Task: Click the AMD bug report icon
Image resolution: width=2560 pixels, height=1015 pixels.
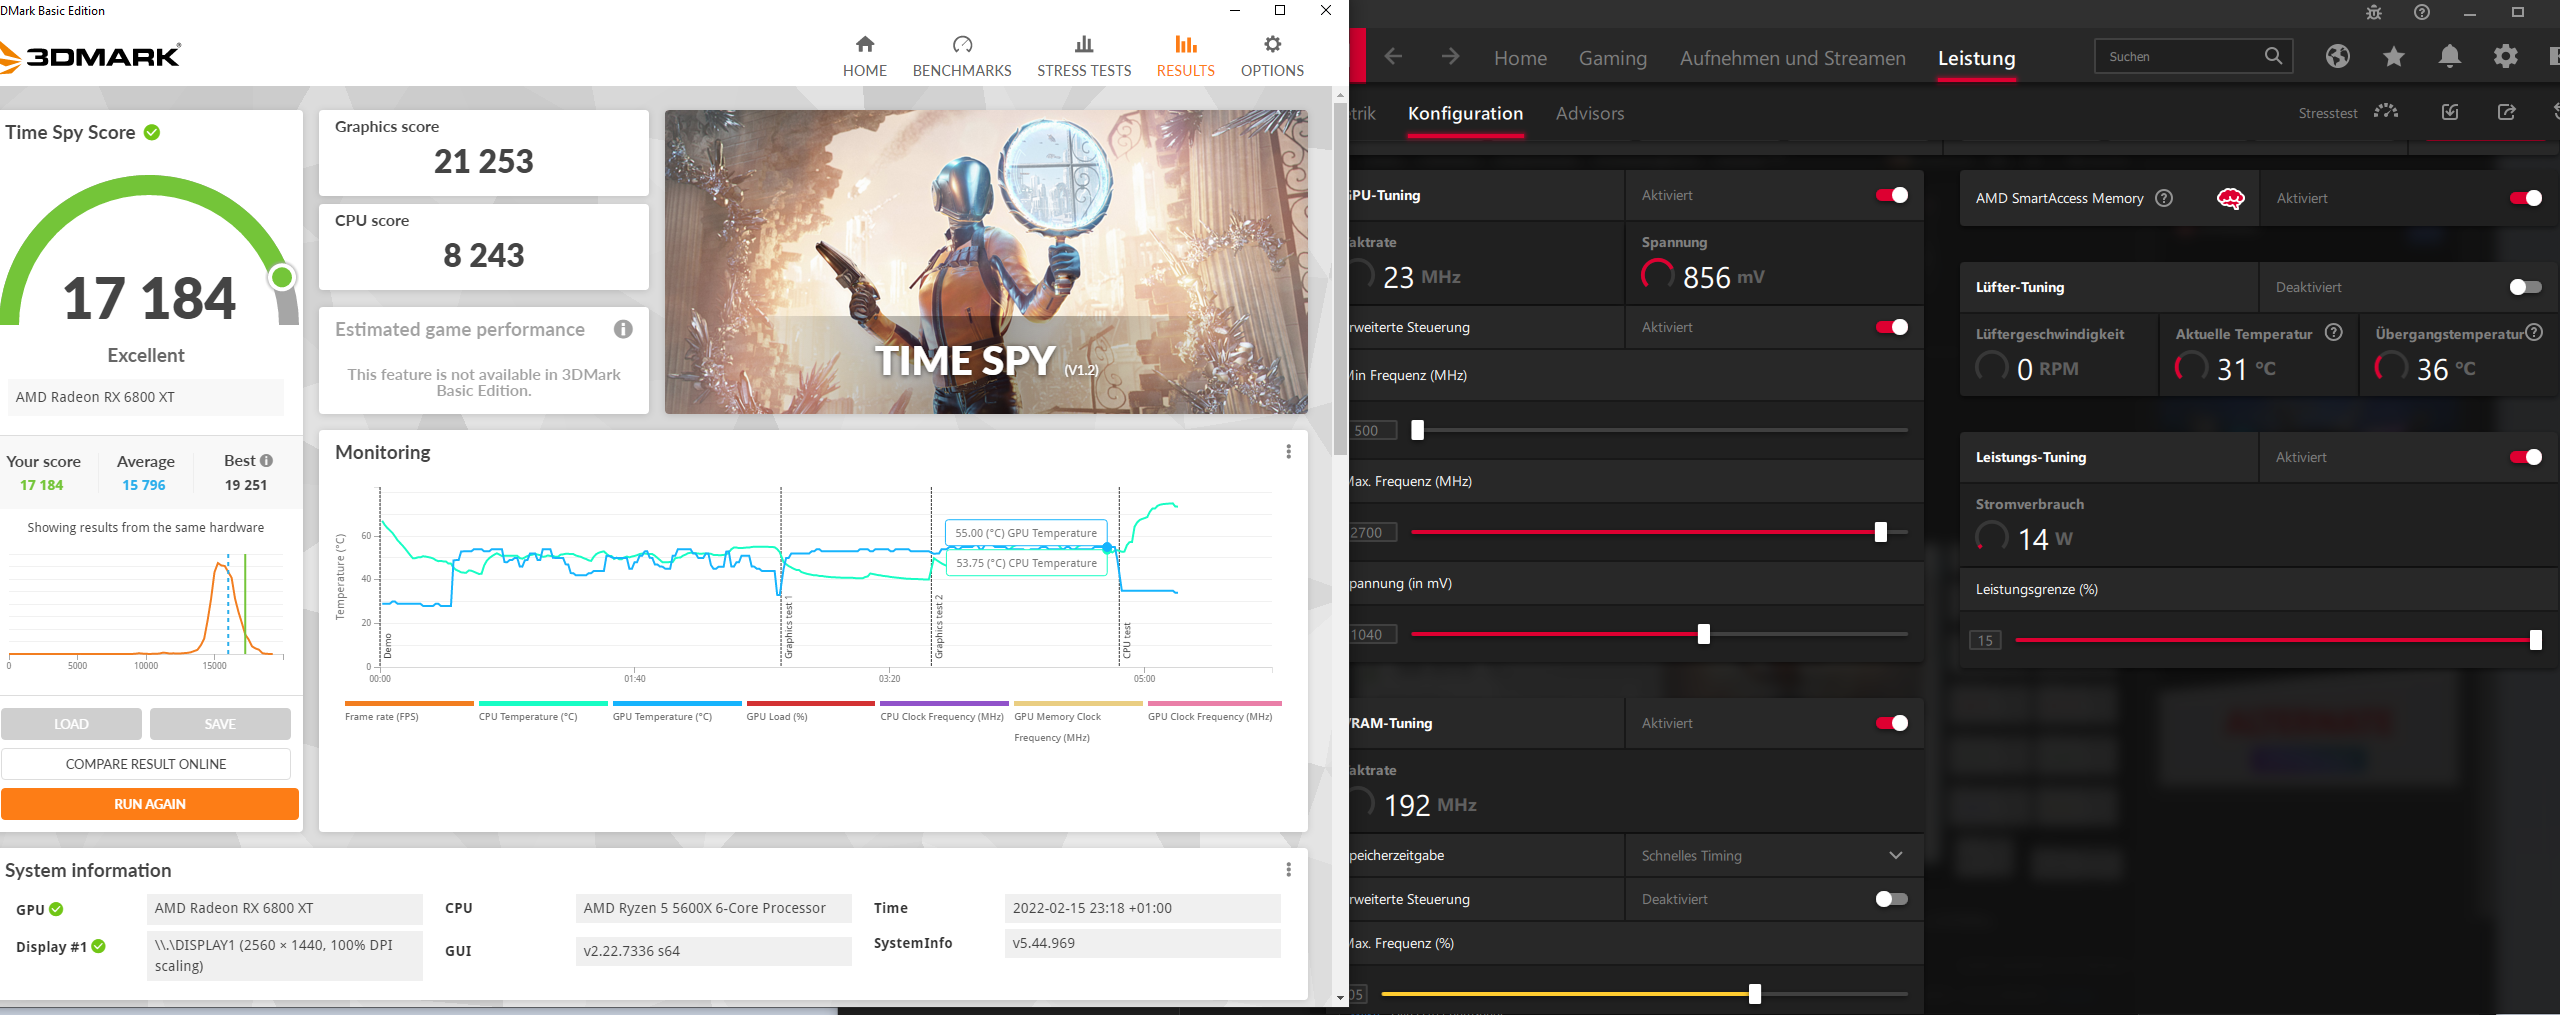Action: [x=2374, y=13]
